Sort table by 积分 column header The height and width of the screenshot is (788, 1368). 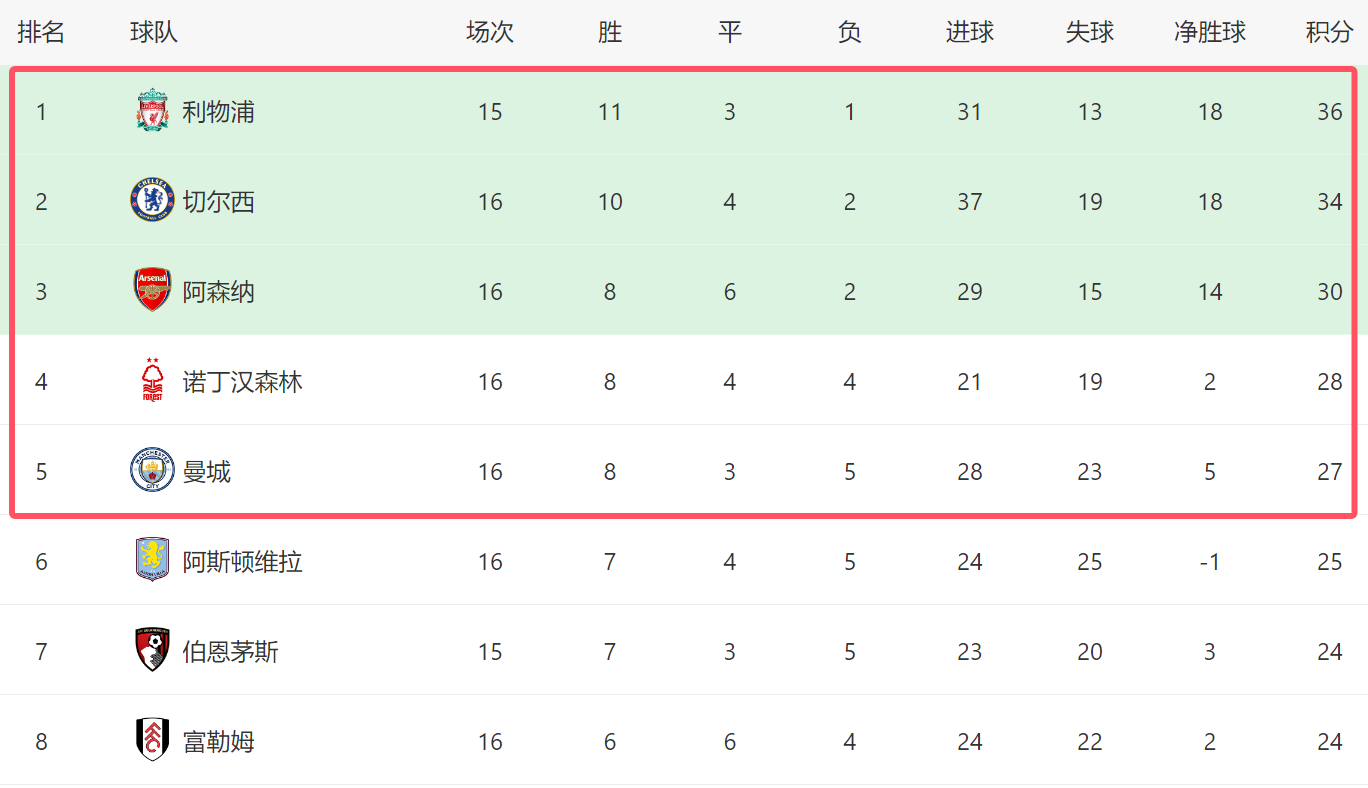tap(1329, 32)
